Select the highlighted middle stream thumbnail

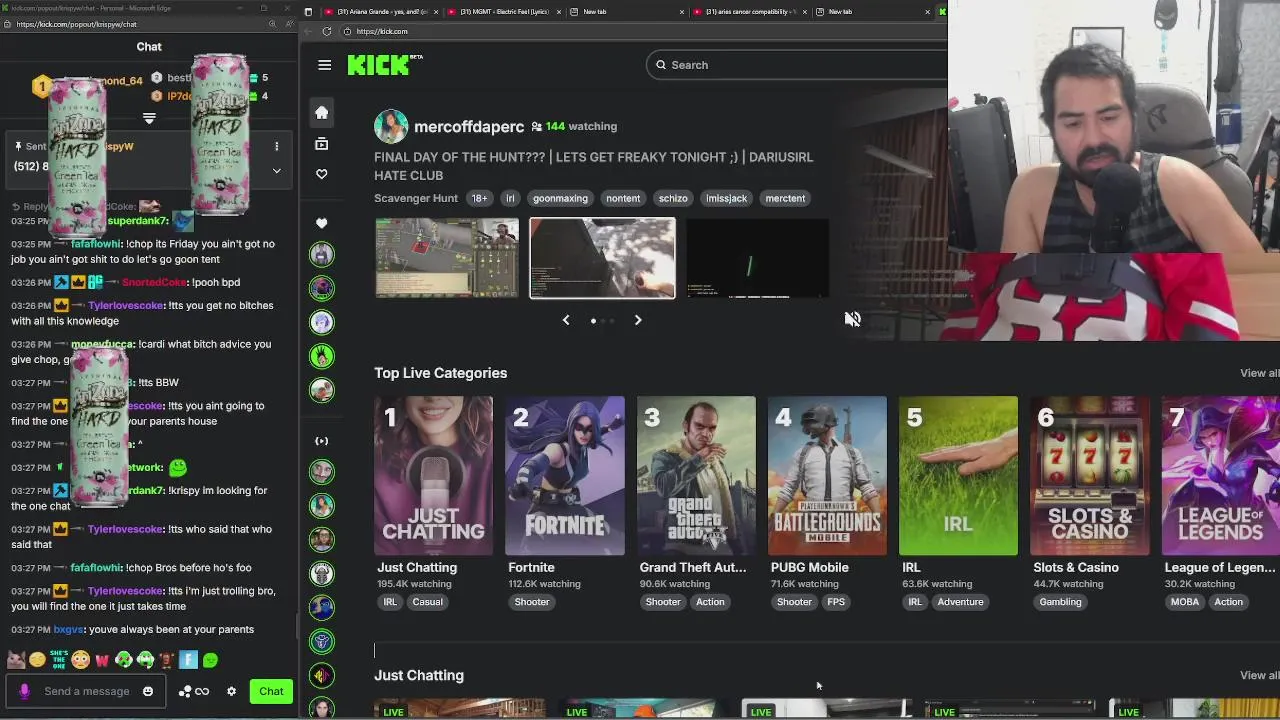coord(602,258)
